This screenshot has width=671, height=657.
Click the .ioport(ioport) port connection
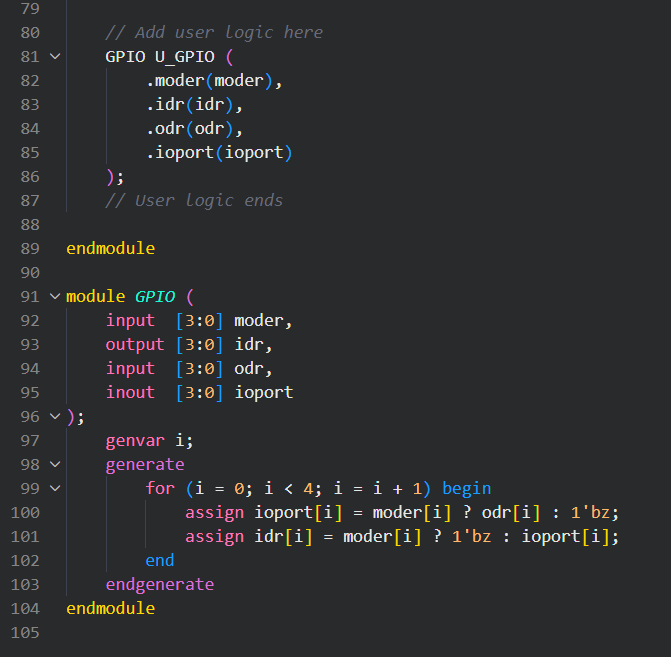[x=222, y=153]
